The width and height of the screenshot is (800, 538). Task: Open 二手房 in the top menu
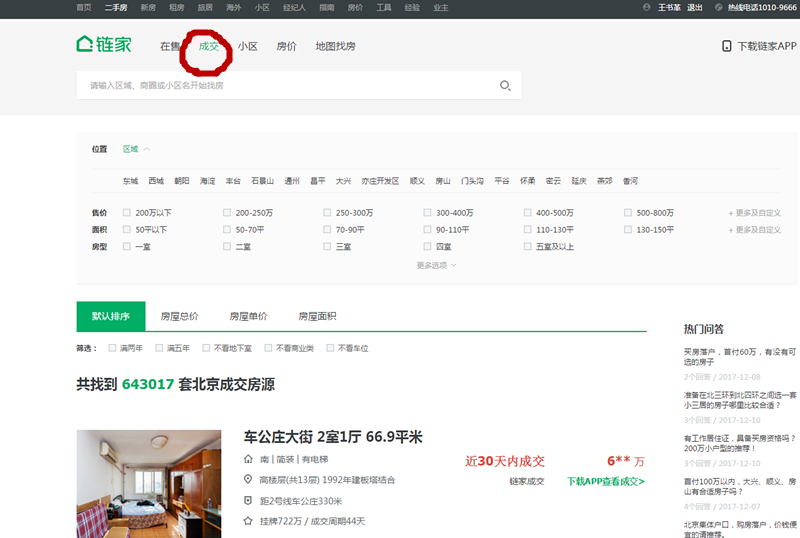[116, 8]
